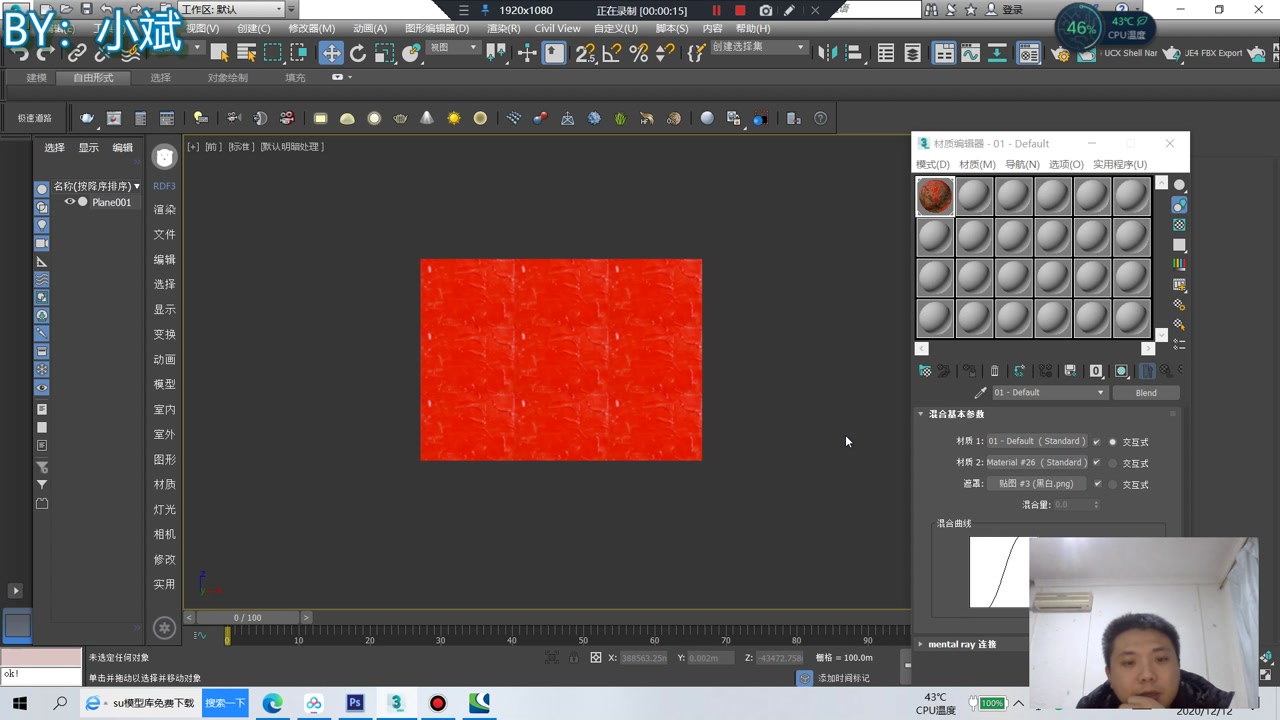Click the sun light icon
The height and width of the screenshot is (720, 1280).
[x=454, y=118]
